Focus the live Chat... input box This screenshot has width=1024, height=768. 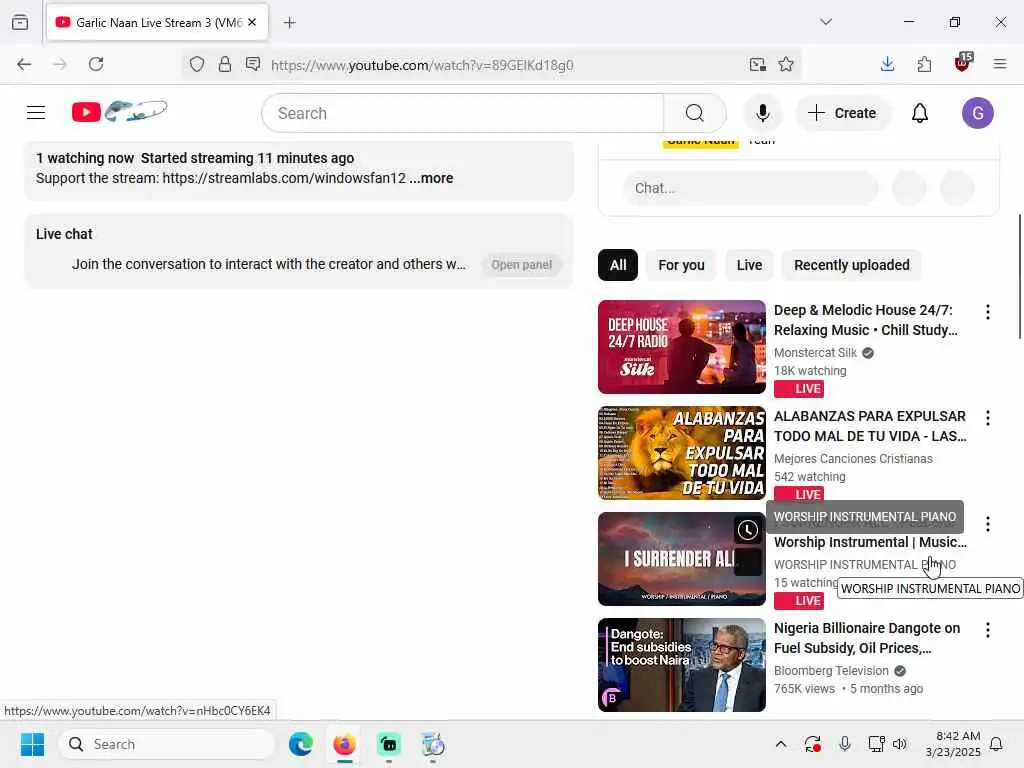click(750, 188)
